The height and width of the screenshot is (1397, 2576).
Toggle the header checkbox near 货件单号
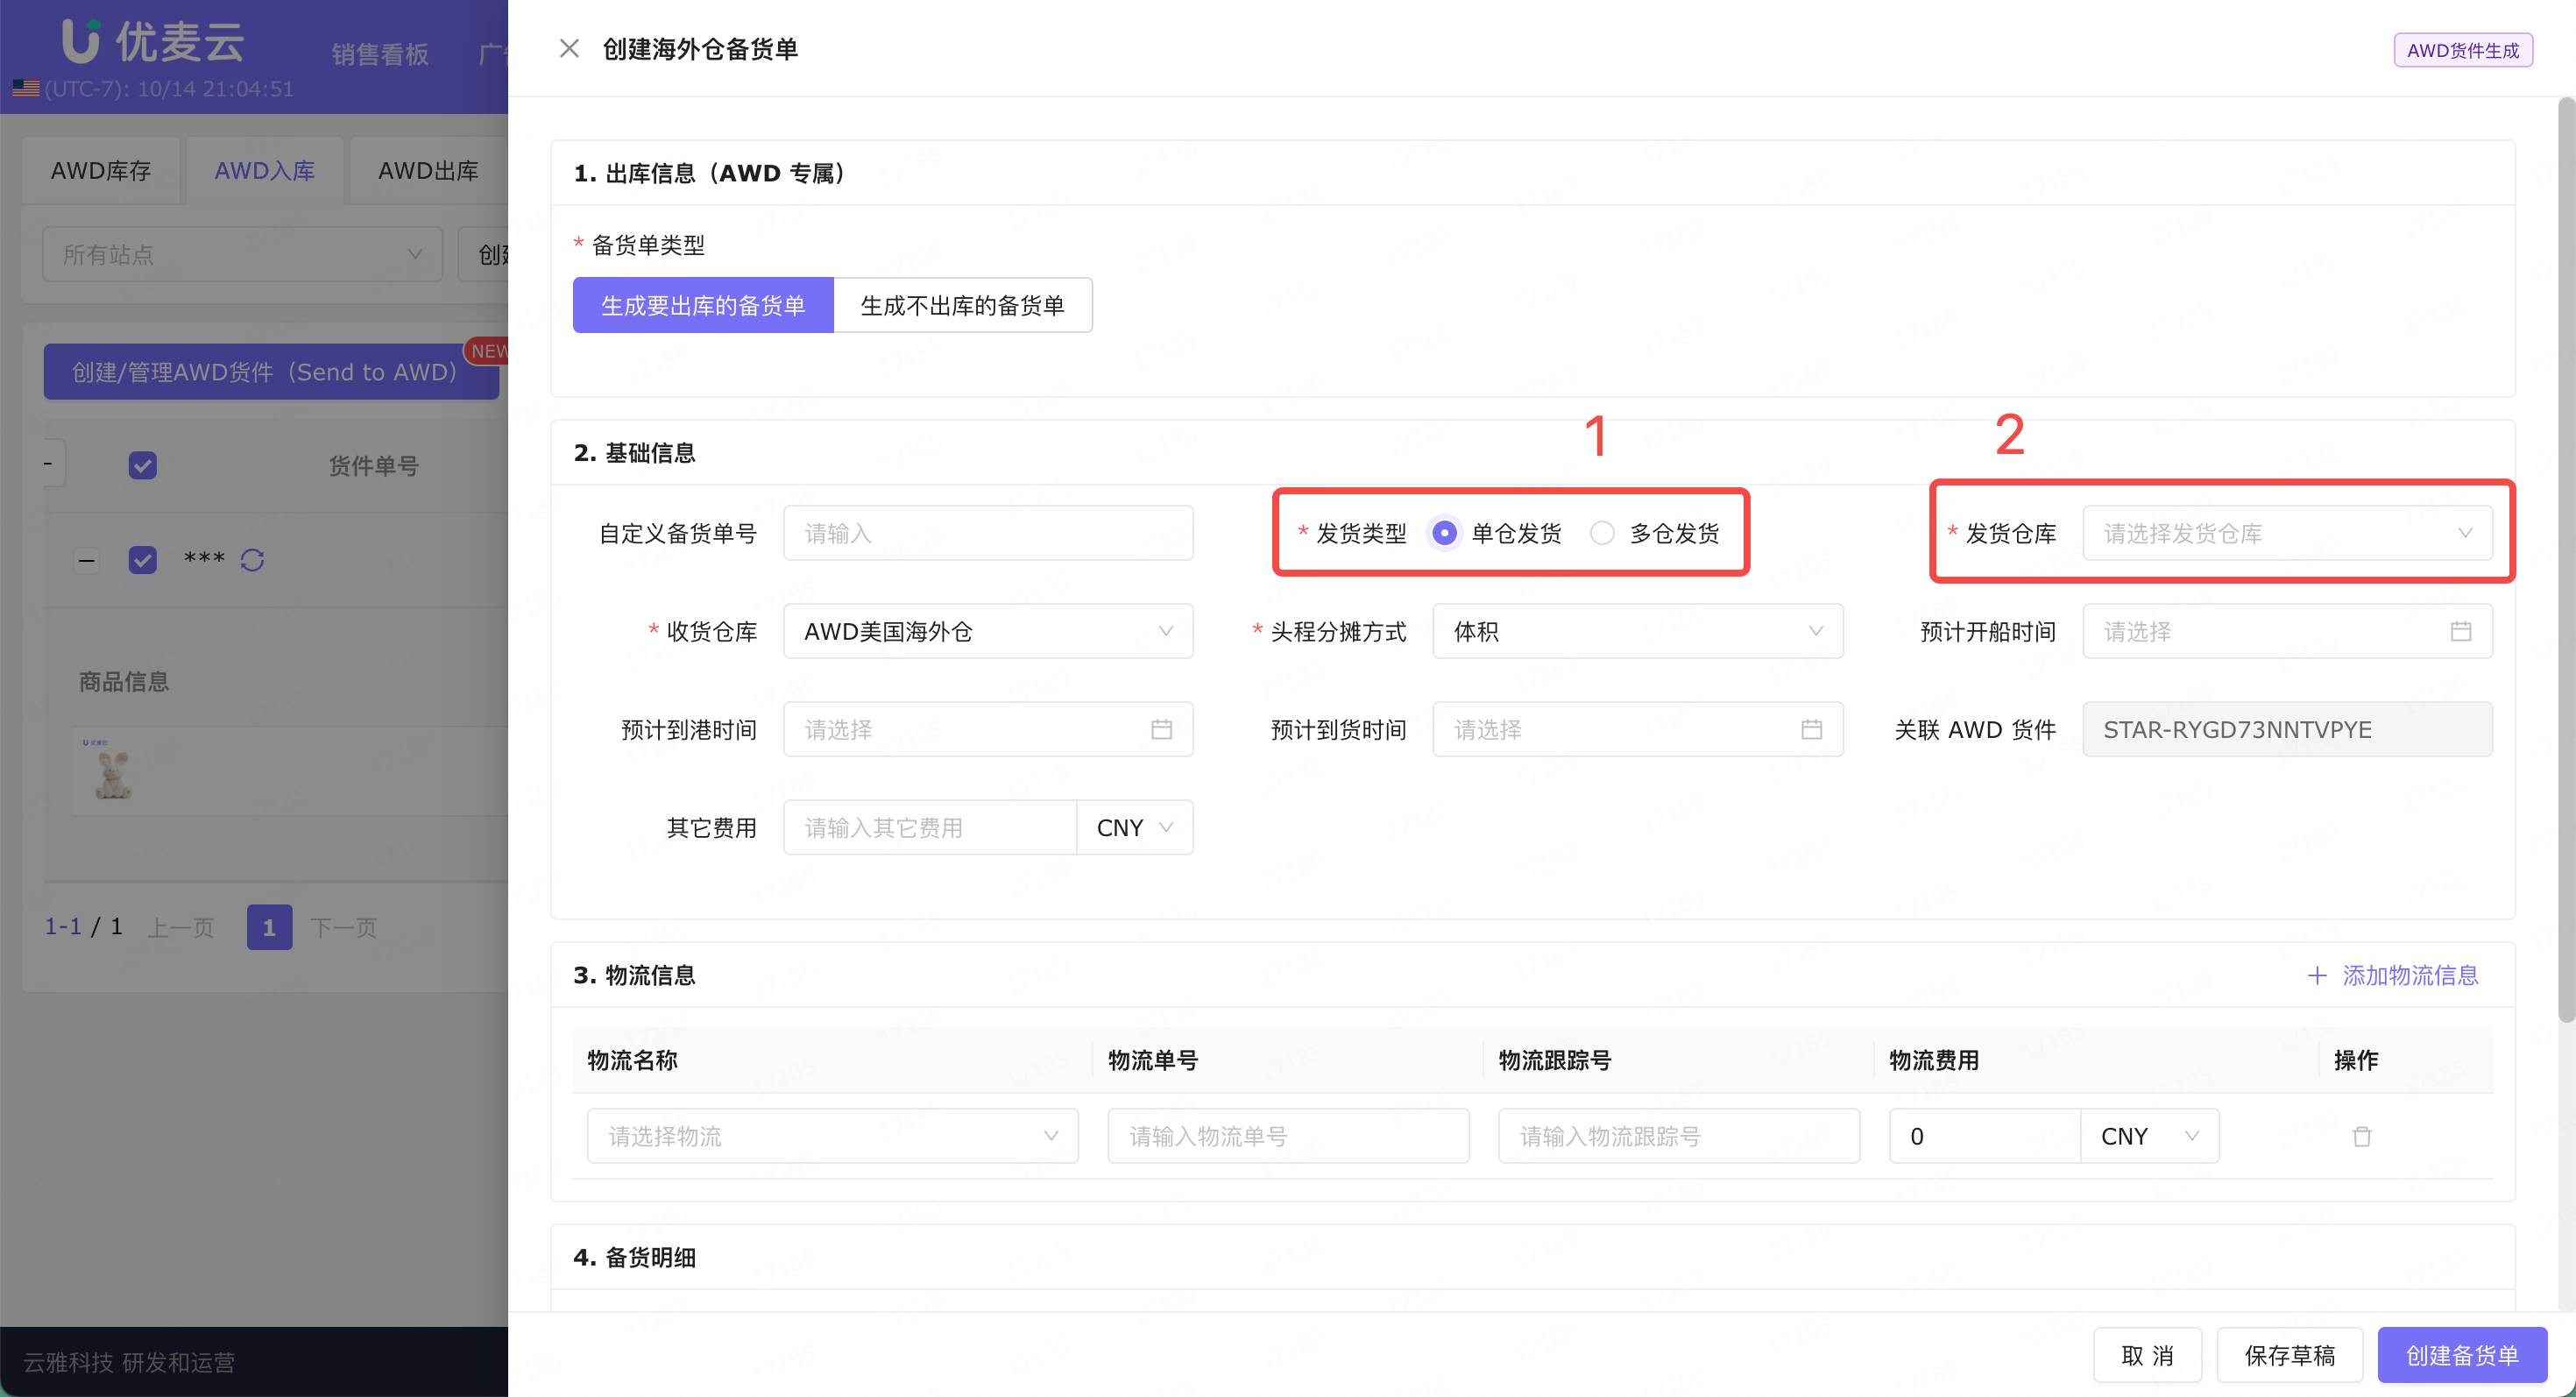pyautogui.click(x=143, y=465)
